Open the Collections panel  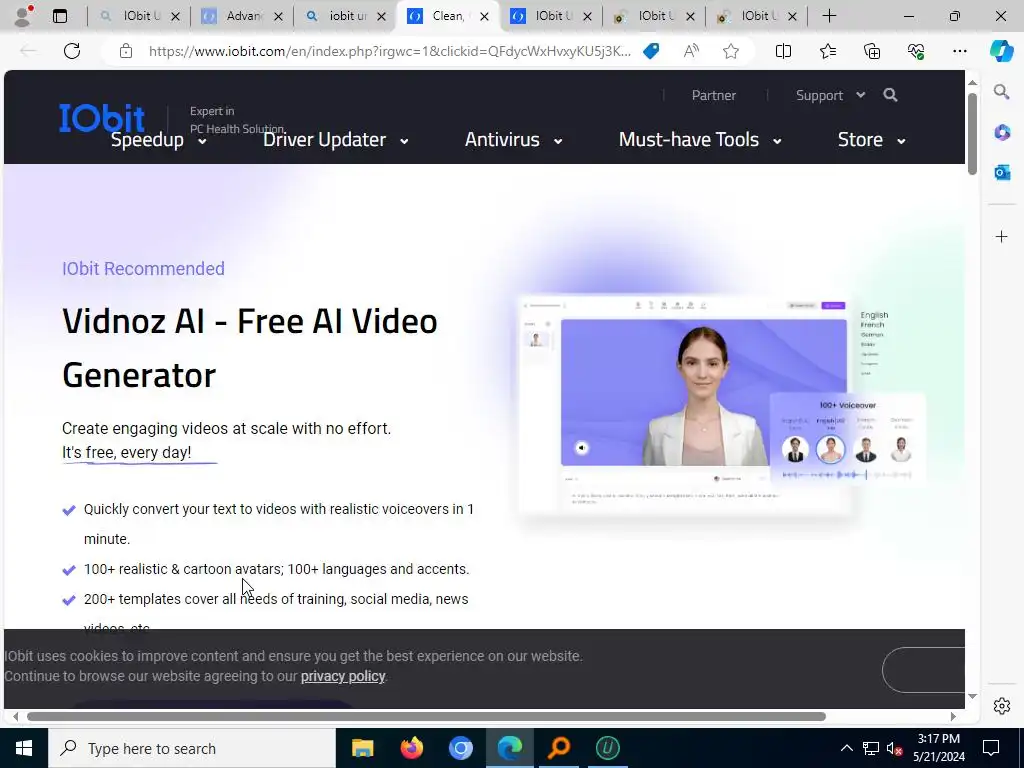click(872, 51)
